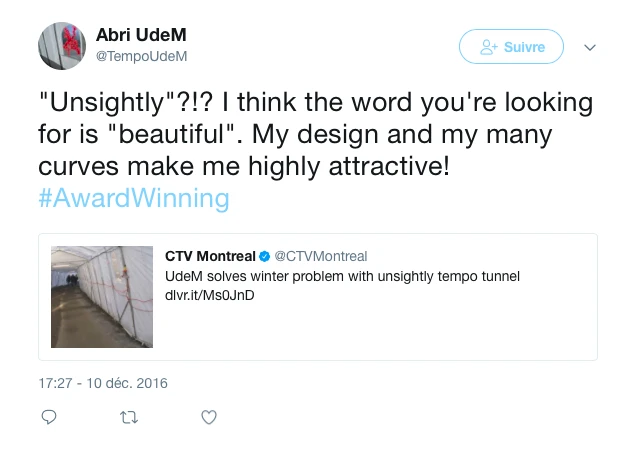Click the quoted headline about the unsightly tempo tunnel
The image size is (635, 453).
pyautogui.click(x=342, y=275)
